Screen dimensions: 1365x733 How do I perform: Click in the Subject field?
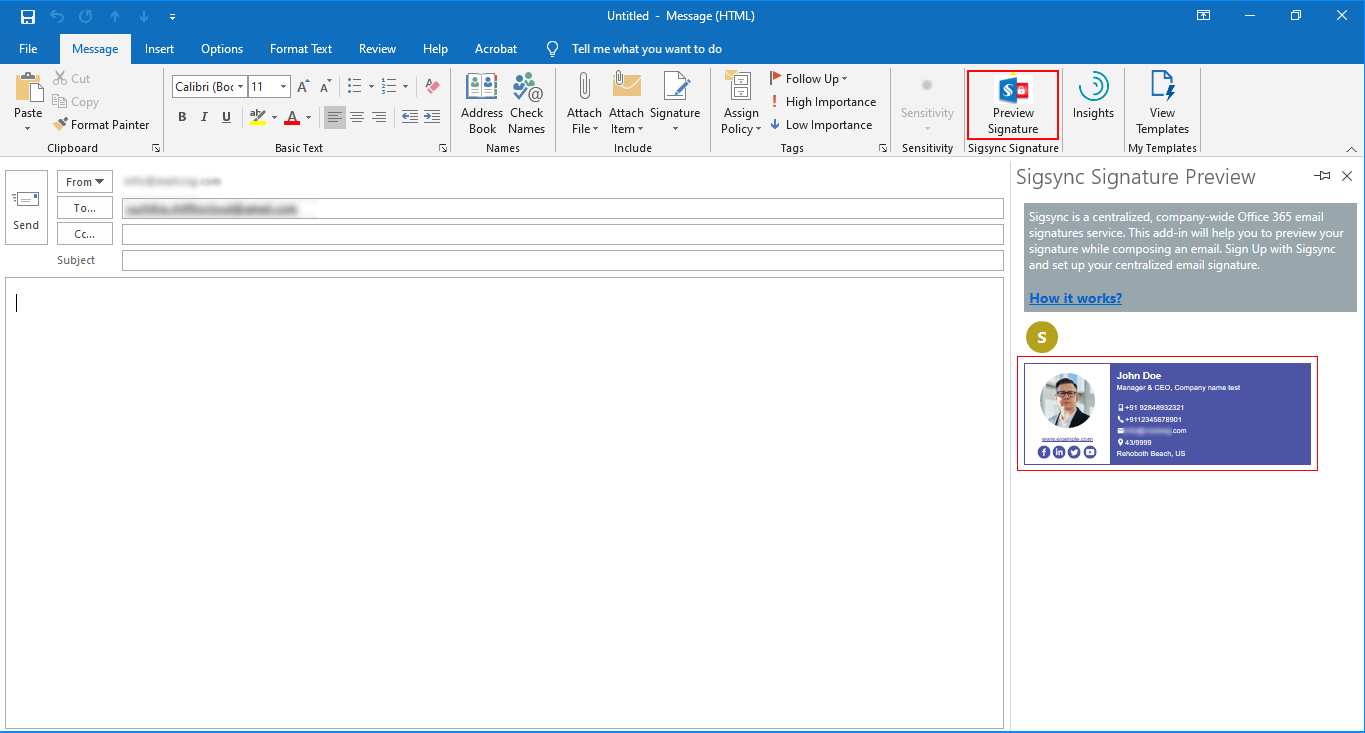coord(562,260)
